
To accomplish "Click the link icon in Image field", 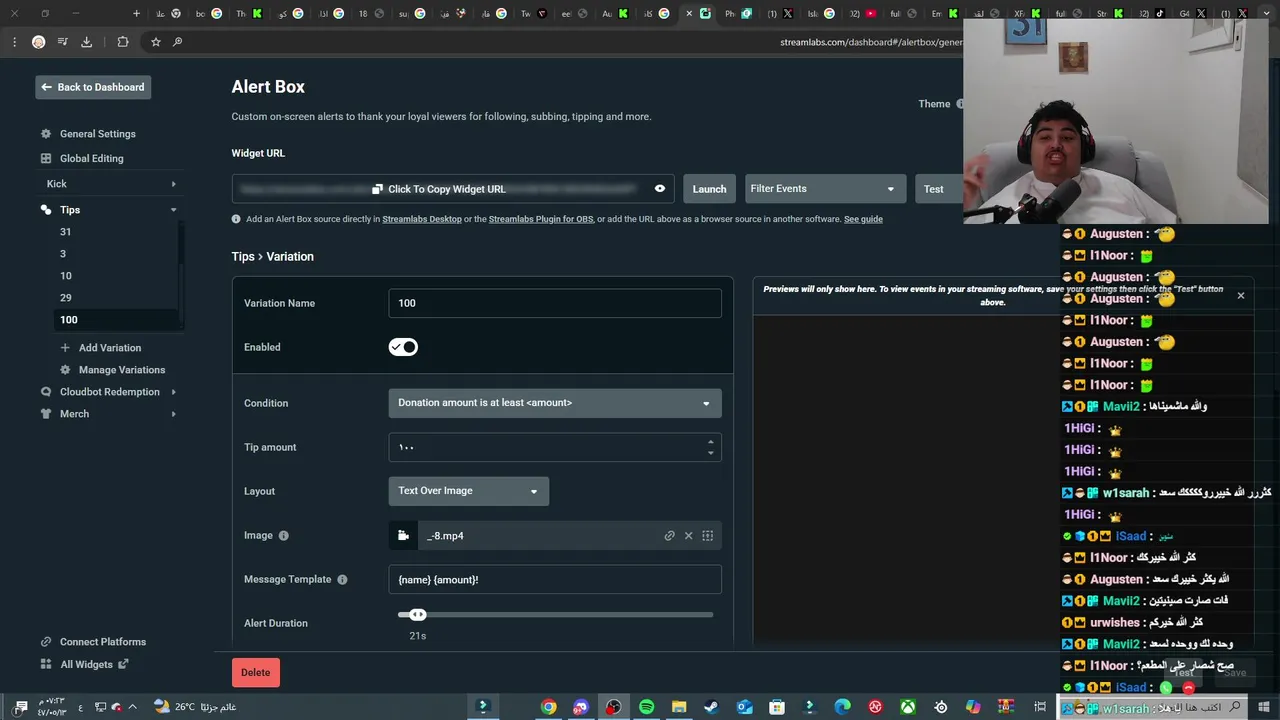I will click(x=669, y=536).
